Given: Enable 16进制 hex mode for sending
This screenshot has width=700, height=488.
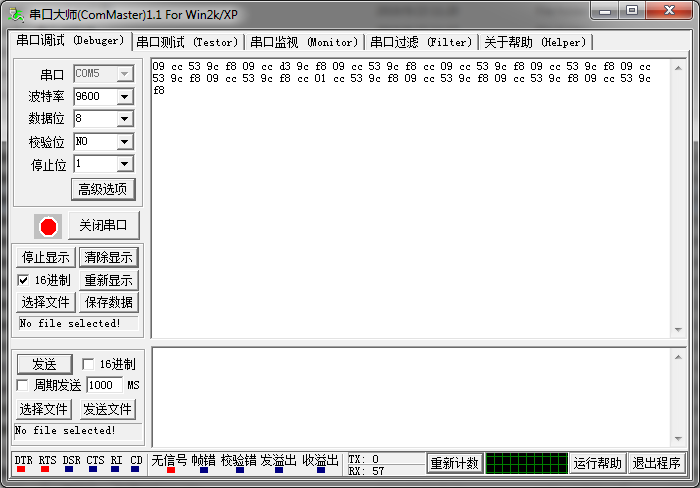Looking at the screenshot, I should [88, 364].
